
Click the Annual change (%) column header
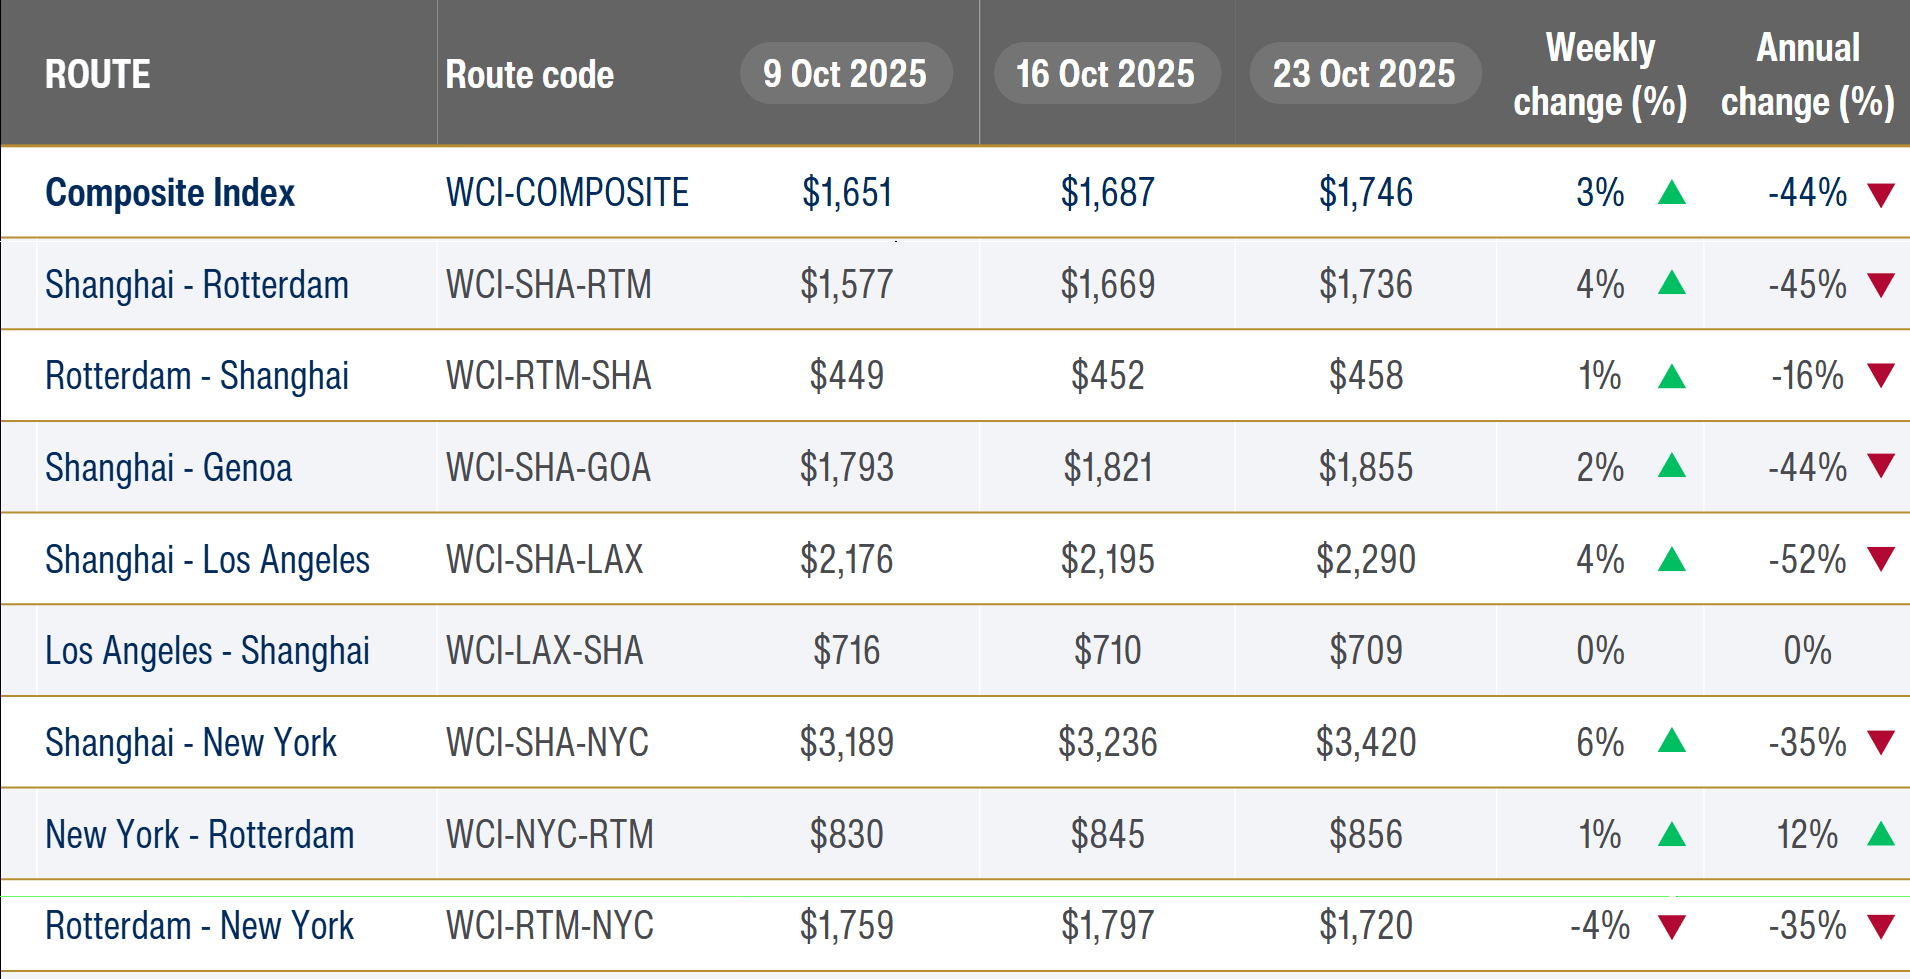[x=1808, y=75]
